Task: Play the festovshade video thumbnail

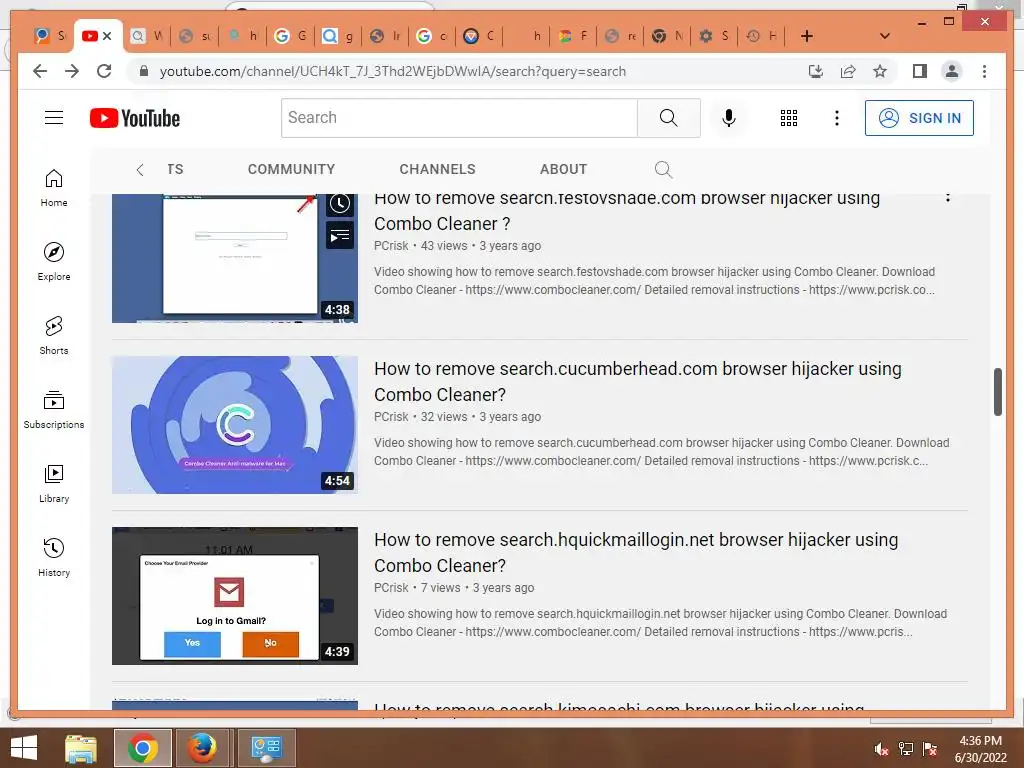Action: tap(234, 258)
